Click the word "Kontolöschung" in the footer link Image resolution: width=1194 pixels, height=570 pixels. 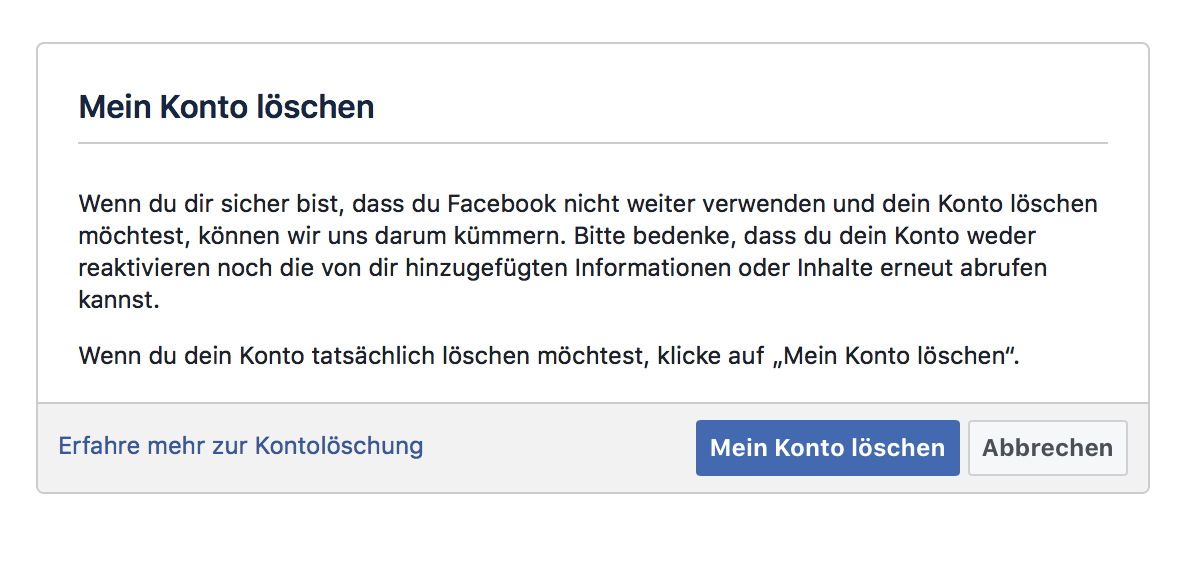(339, 446)
